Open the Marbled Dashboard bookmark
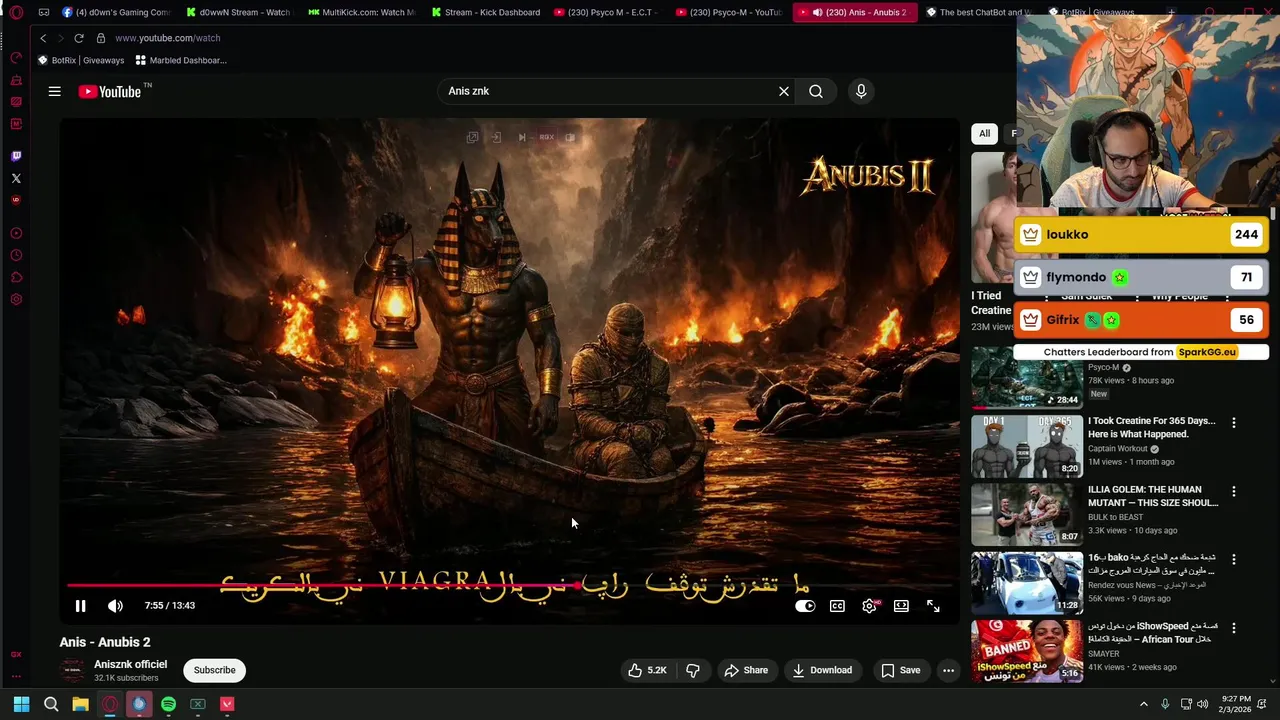The height and width of the screenshot is (720, 1280). click(181, 60)
